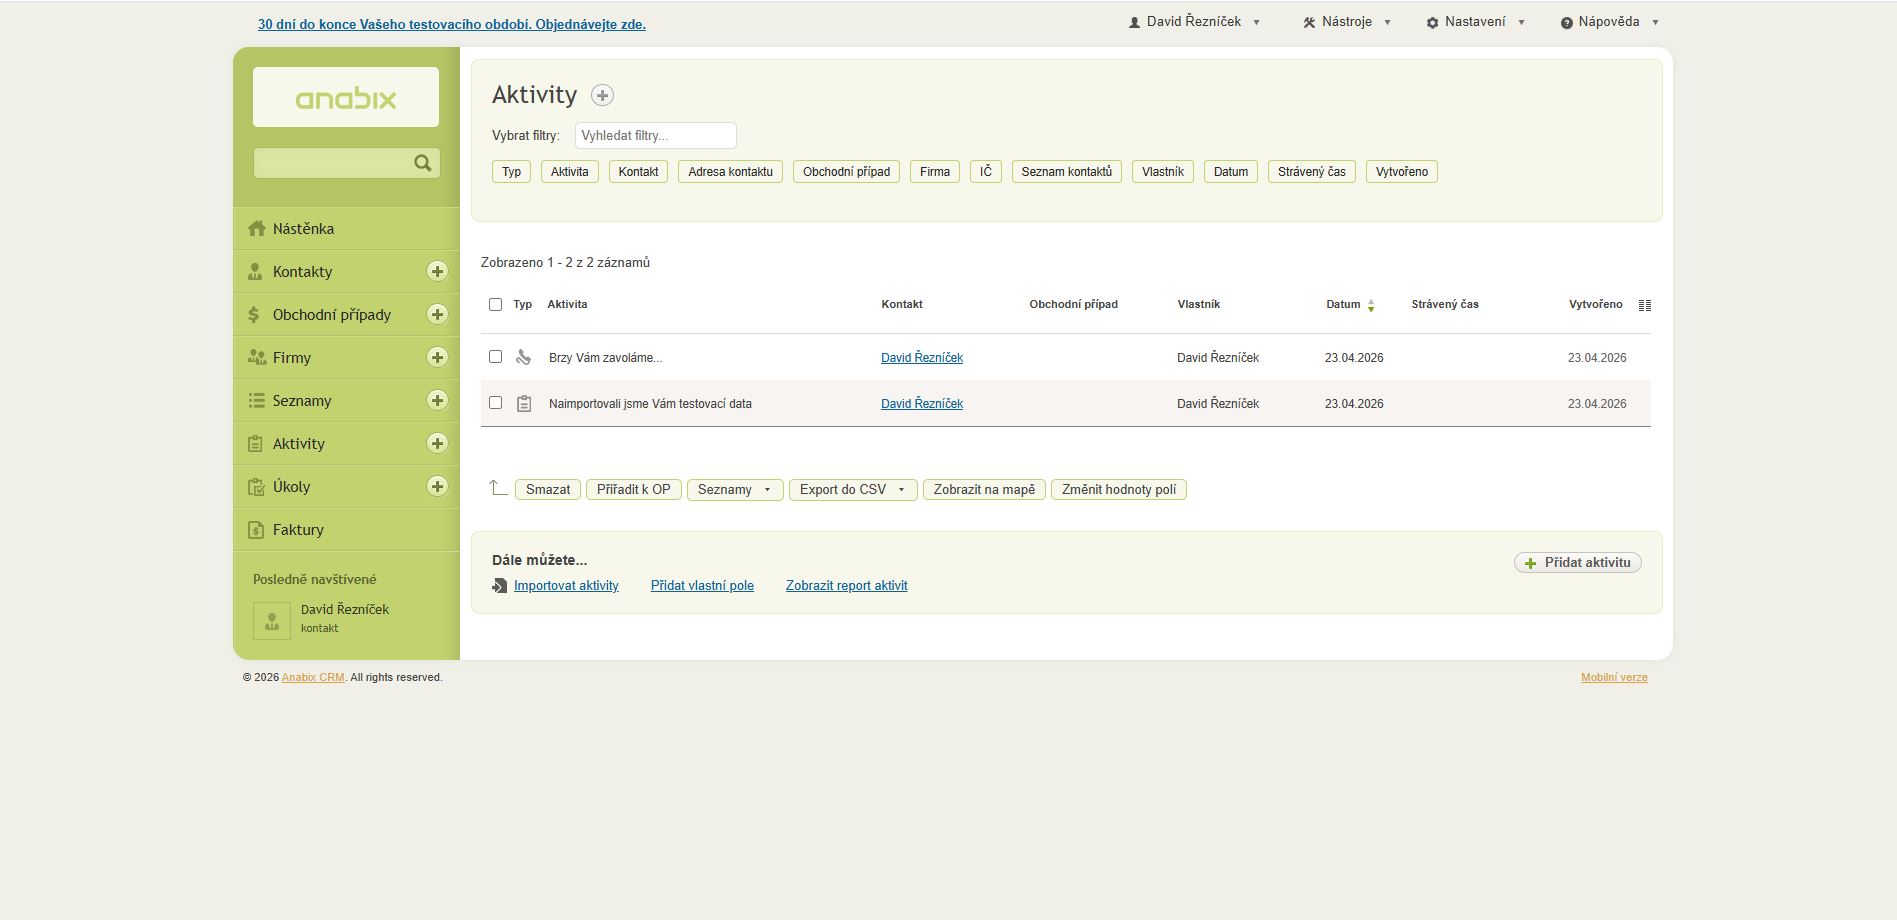The height and width of the screenshot is (920, 1897).
Task: Click Změnit hodnoty polí button
Action: [x=1119, y=490]
